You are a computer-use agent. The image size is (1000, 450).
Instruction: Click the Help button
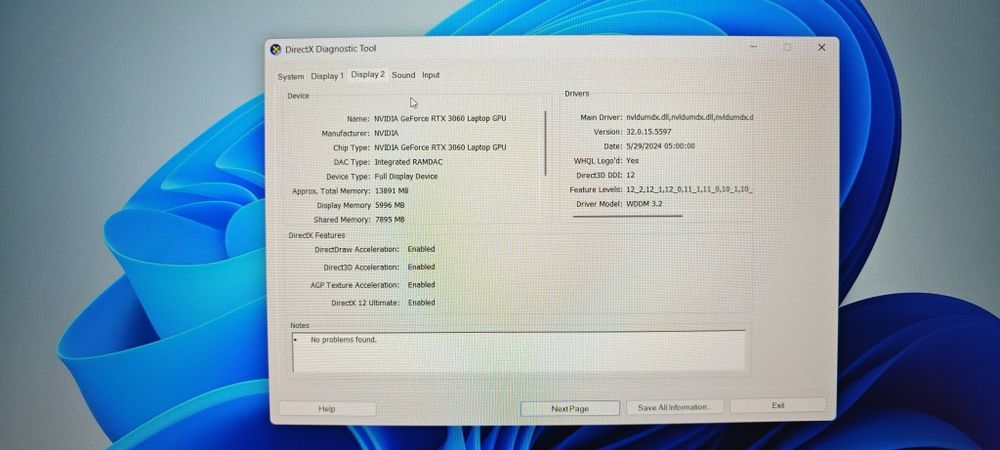pos(327,409)
